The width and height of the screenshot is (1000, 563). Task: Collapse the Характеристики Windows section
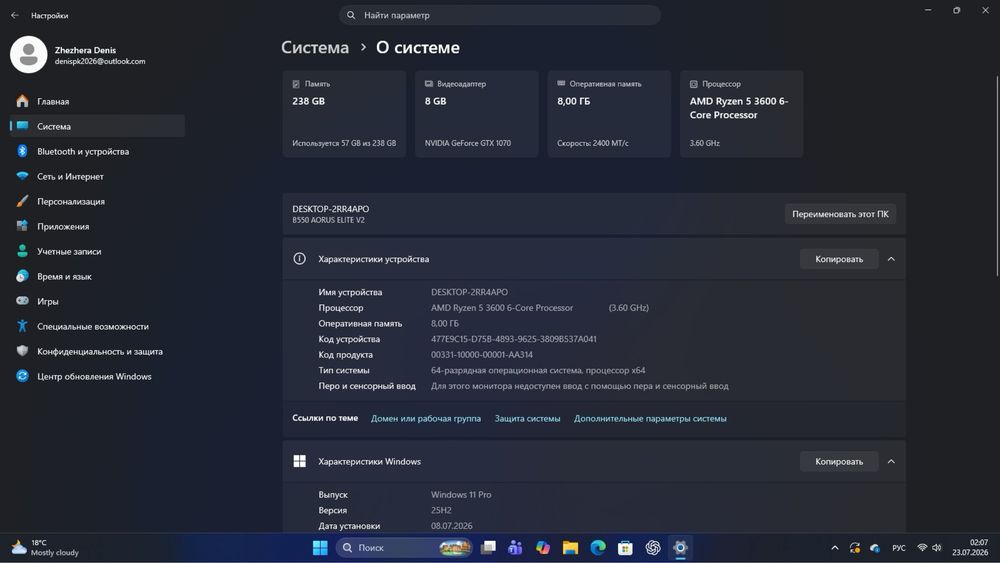pyautogui.click(x=891, y=462)
